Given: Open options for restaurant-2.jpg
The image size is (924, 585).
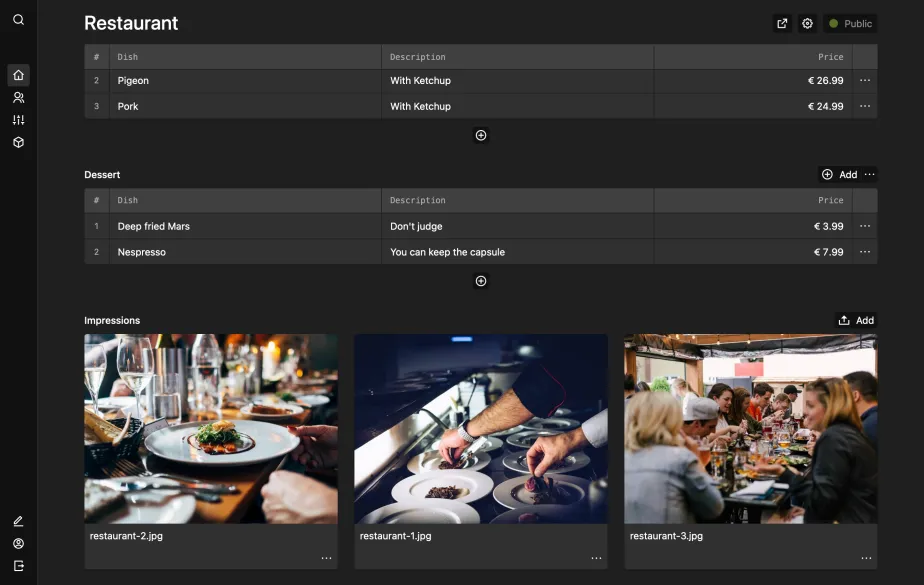Looking at the screenshot, I should click(x=326, y=558).
